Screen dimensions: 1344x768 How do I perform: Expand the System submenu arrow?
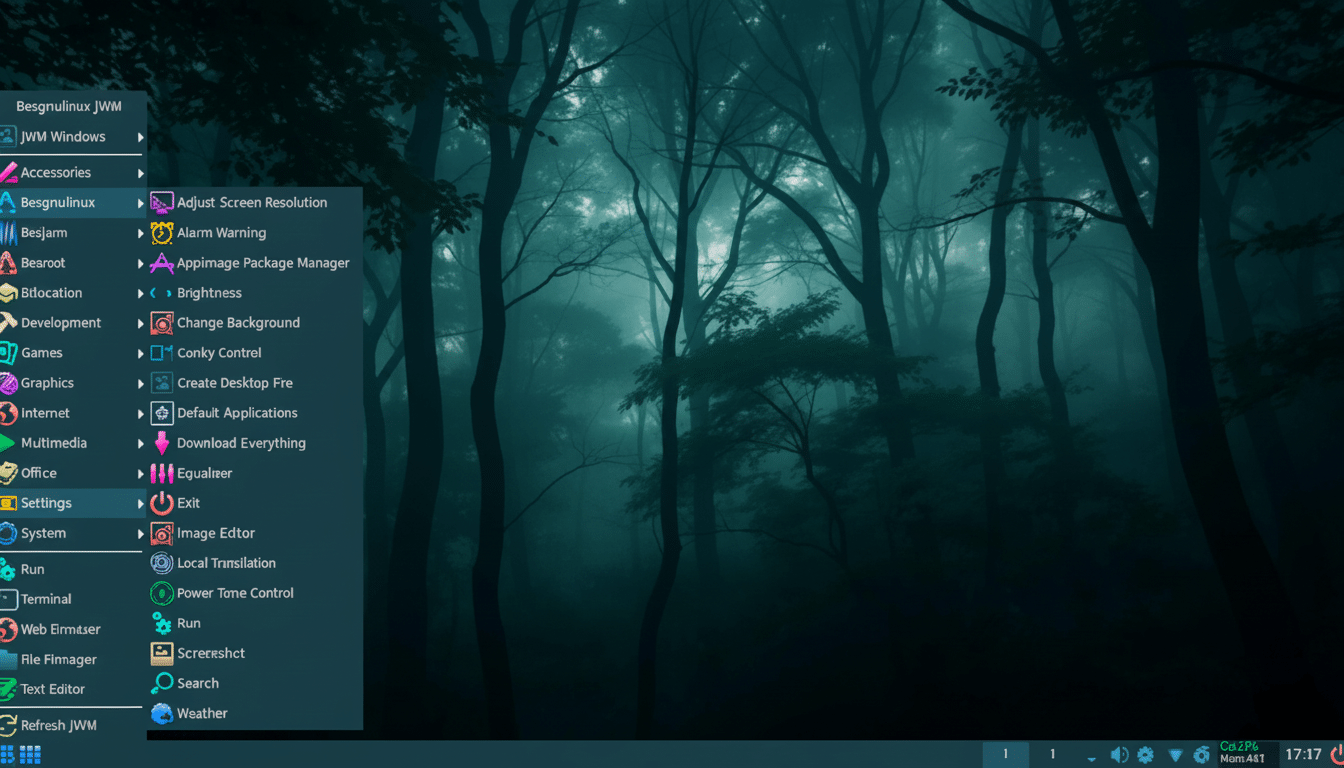pos(140,533)
